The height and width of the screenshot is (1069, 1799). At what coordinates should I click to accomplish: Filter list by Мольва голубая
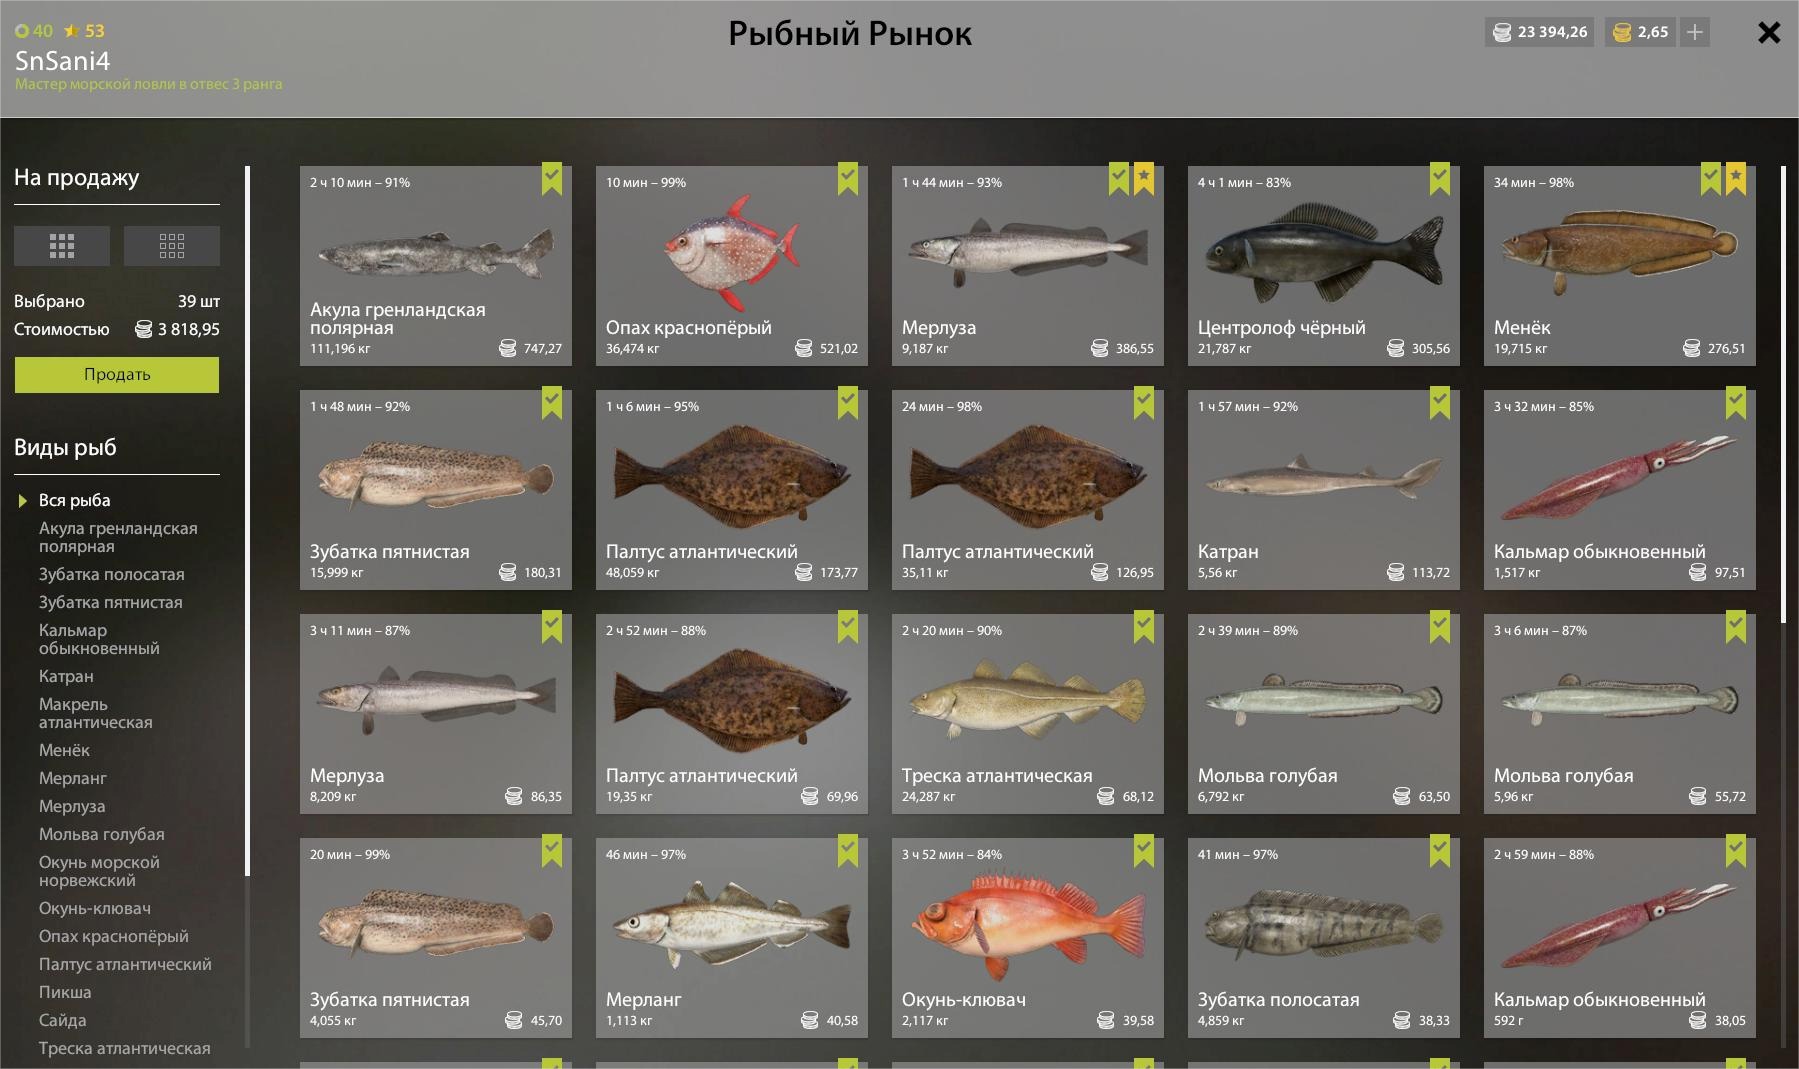102,835
